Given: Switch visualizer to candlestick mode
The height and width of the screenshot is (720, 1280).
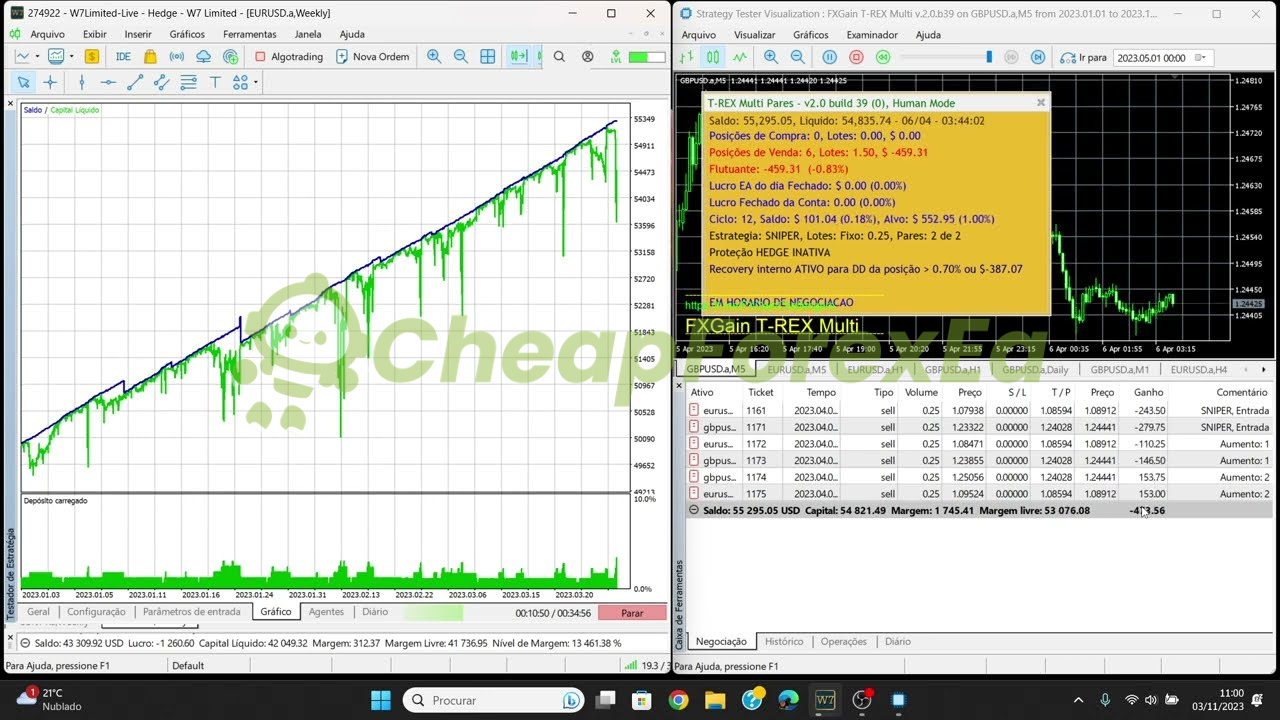Looking at the screenshot, I should point(713,57).
